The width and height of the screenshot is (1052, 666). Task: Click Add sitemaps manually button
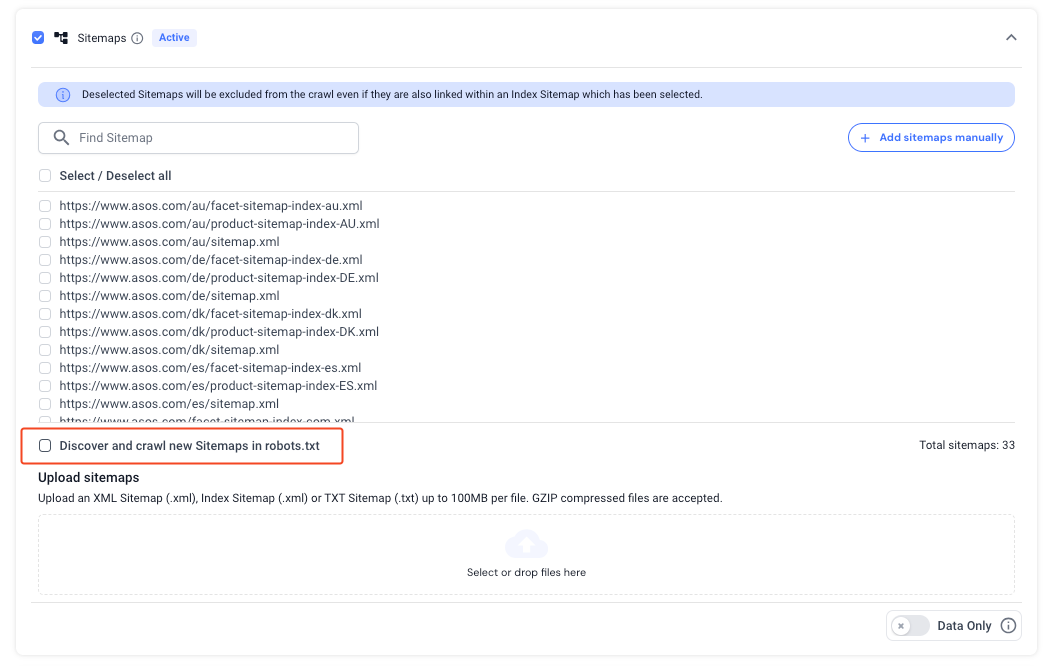[x=931, y=137]
